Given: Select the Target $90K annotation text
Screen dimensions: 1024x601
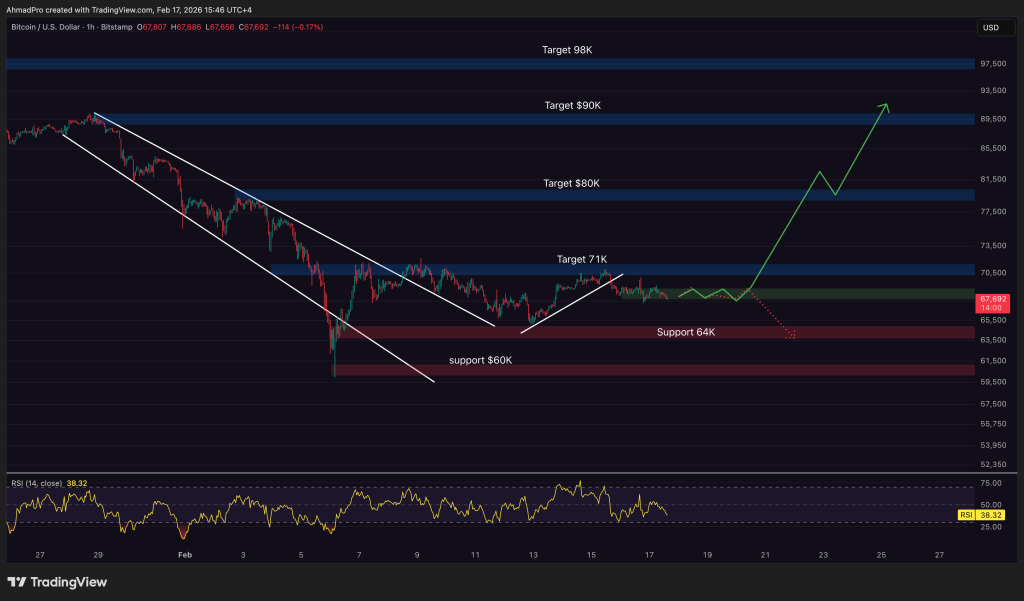Looking at the screenshot, I should click(571, 104).
